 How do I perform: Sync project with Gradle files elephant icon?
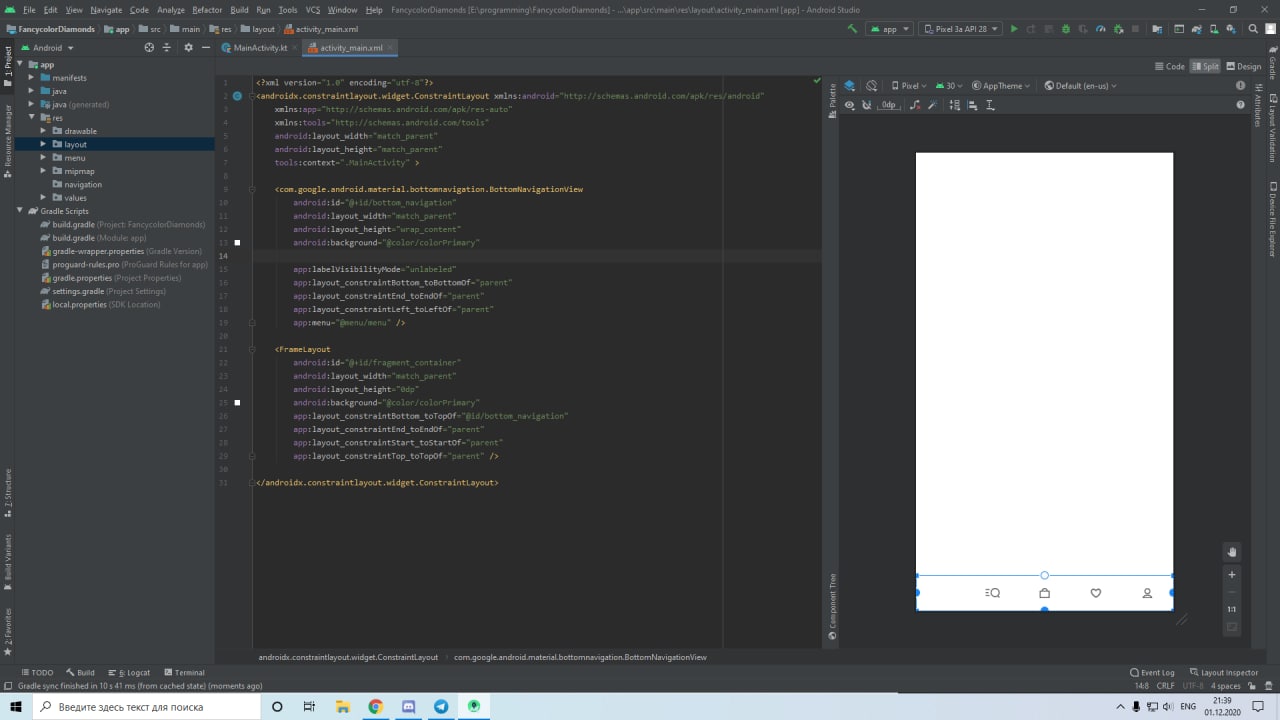(1197, 29)
